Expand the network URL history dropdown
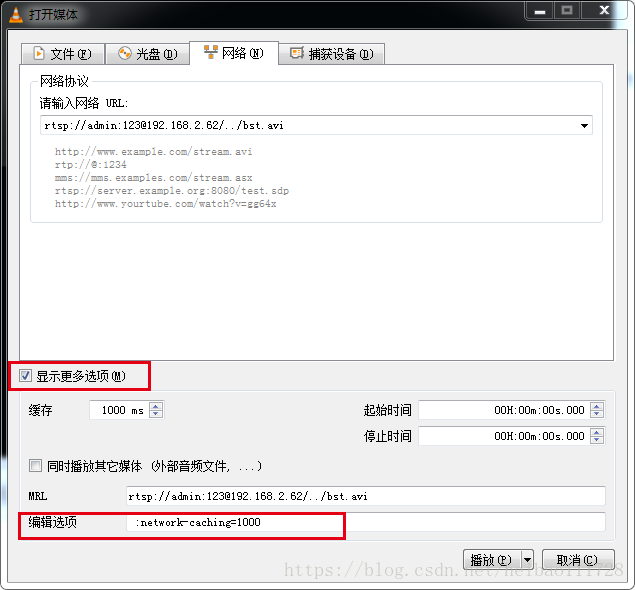The width and height of the screenshot is (635, 590). coord(584,126)
